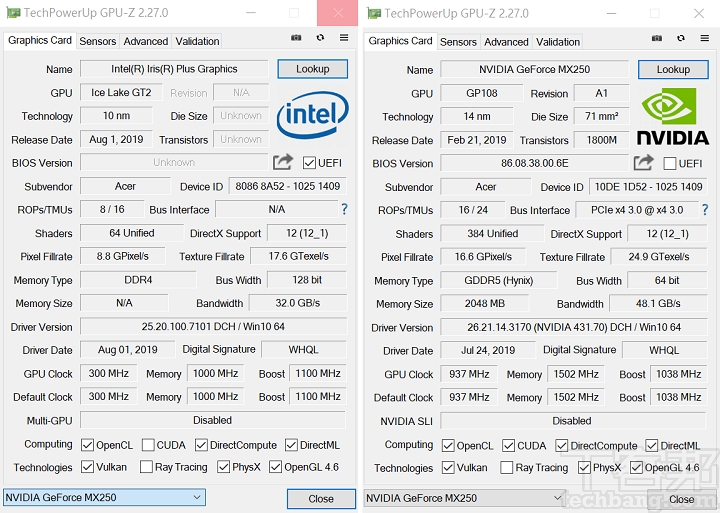Toggle Ray Tracing checkbox in NVIDIA window
This screenshot has height=513, width=720.
pos(507,468)
